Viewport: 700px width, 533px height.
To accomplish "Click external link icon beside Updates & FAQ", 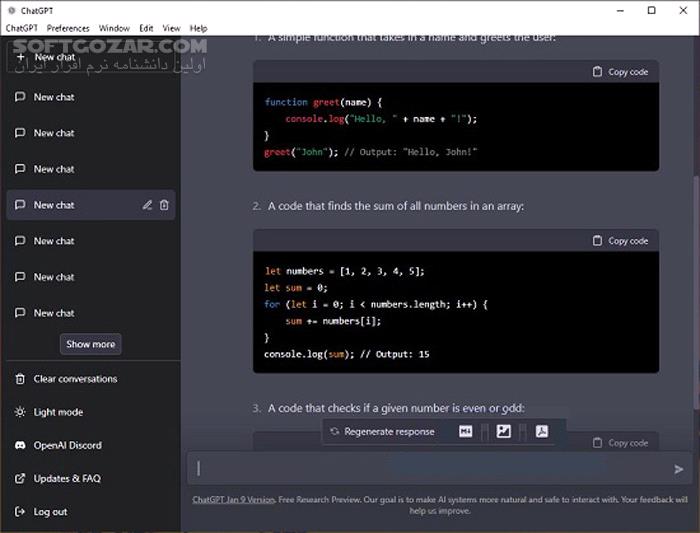I will click(20, 479).
